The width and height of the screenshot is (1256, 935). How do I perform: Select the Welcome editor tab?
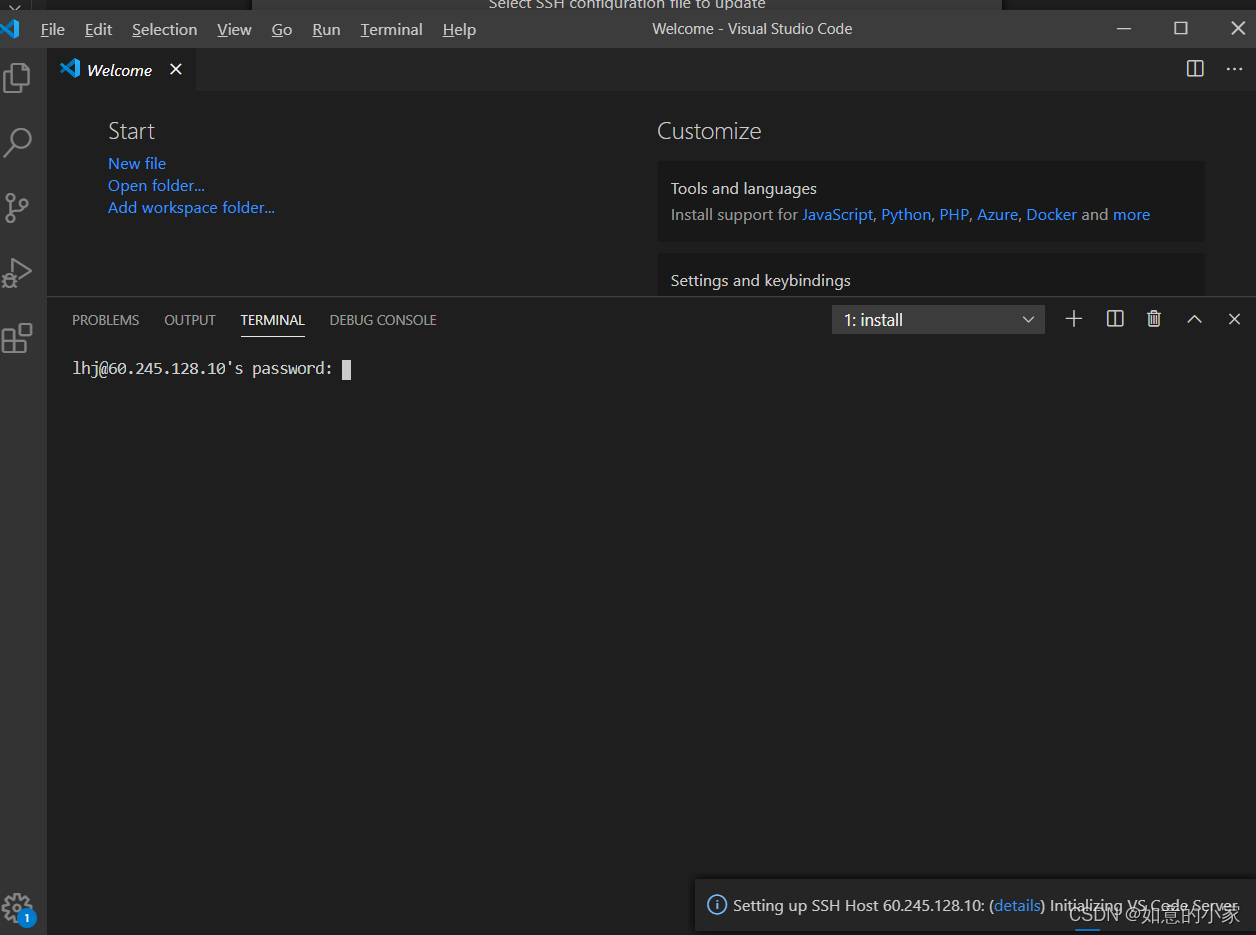(120, 70)
